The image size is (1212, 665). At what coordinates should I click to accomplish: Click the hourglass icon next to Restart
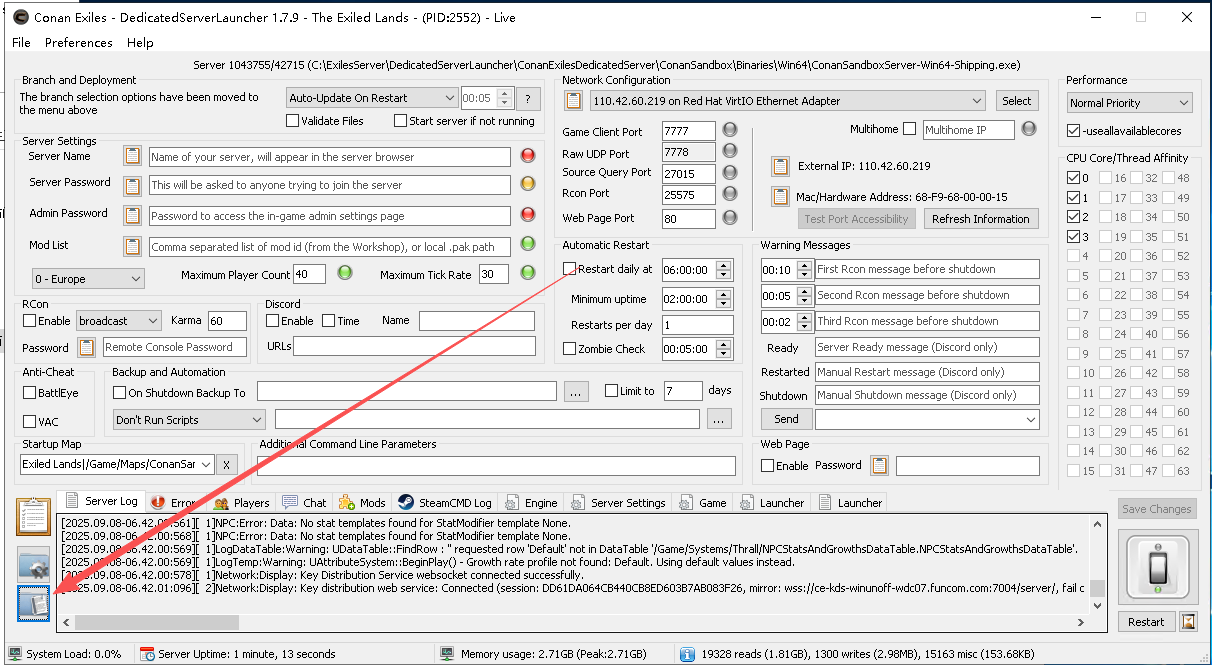pyautogui.click(x=1187, y=621)
